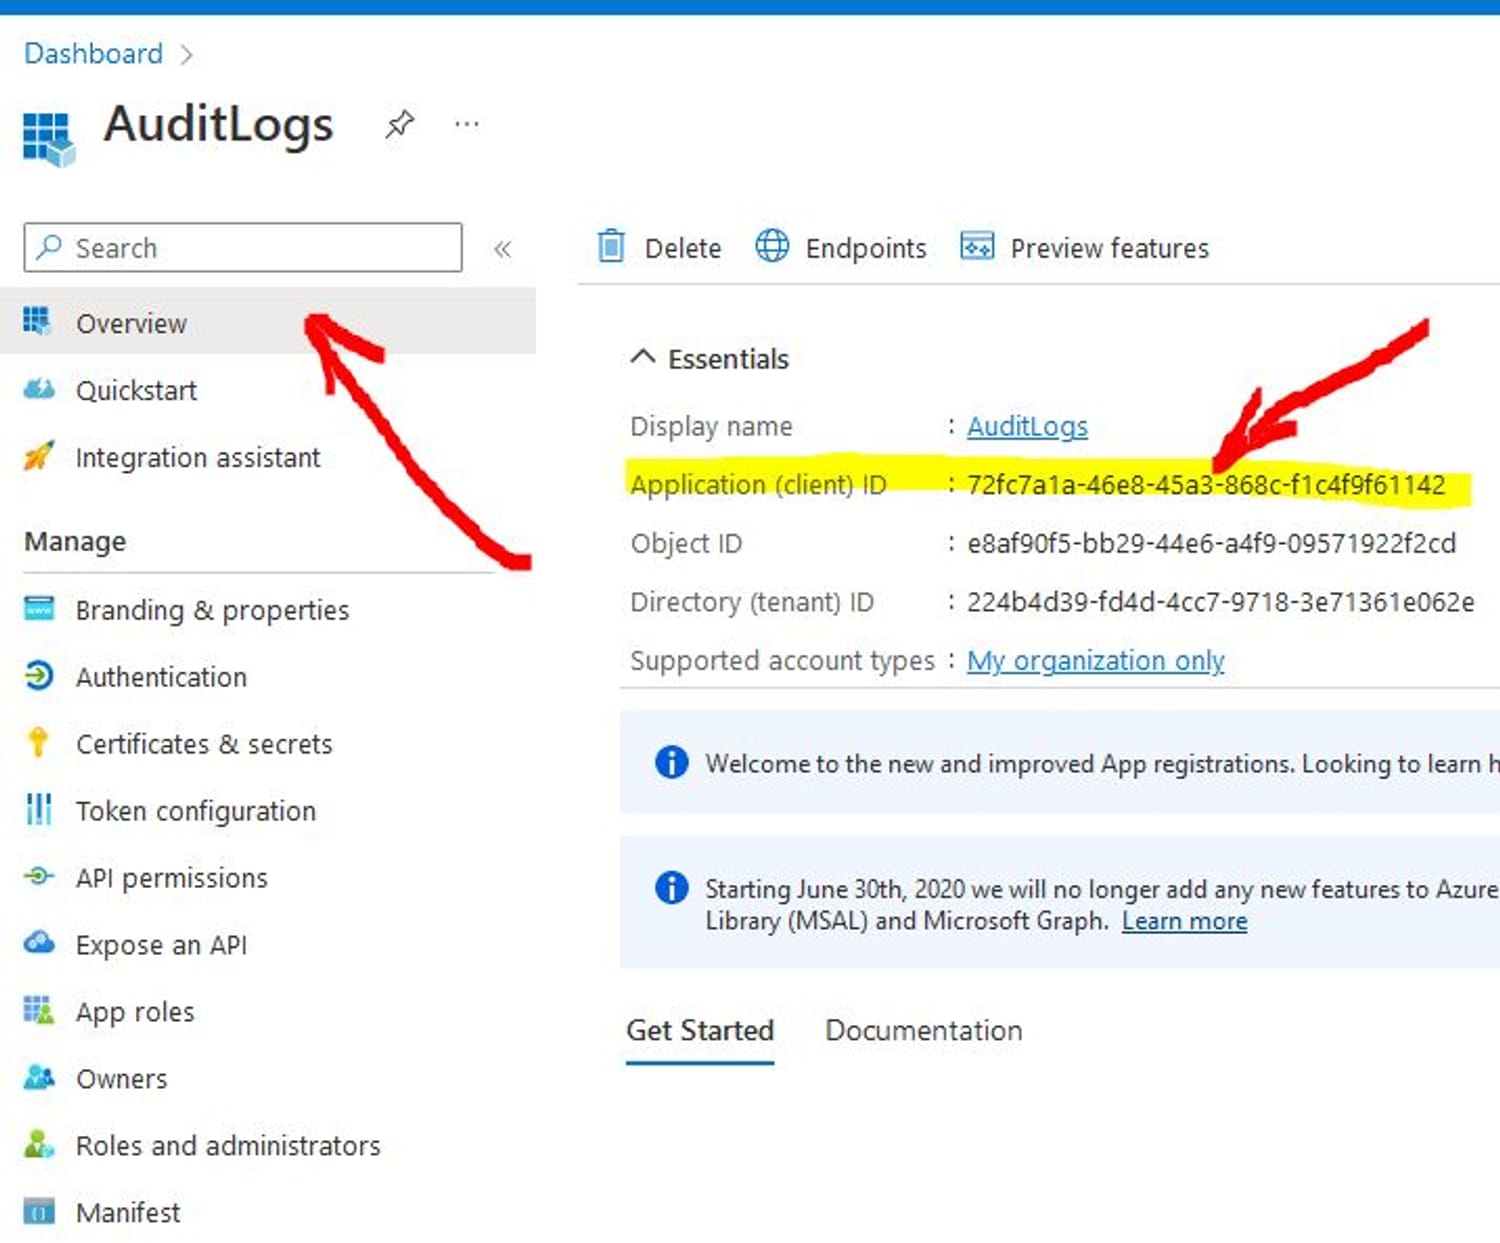Open the AuditLogs display name link

click(x=1026, y=426)
